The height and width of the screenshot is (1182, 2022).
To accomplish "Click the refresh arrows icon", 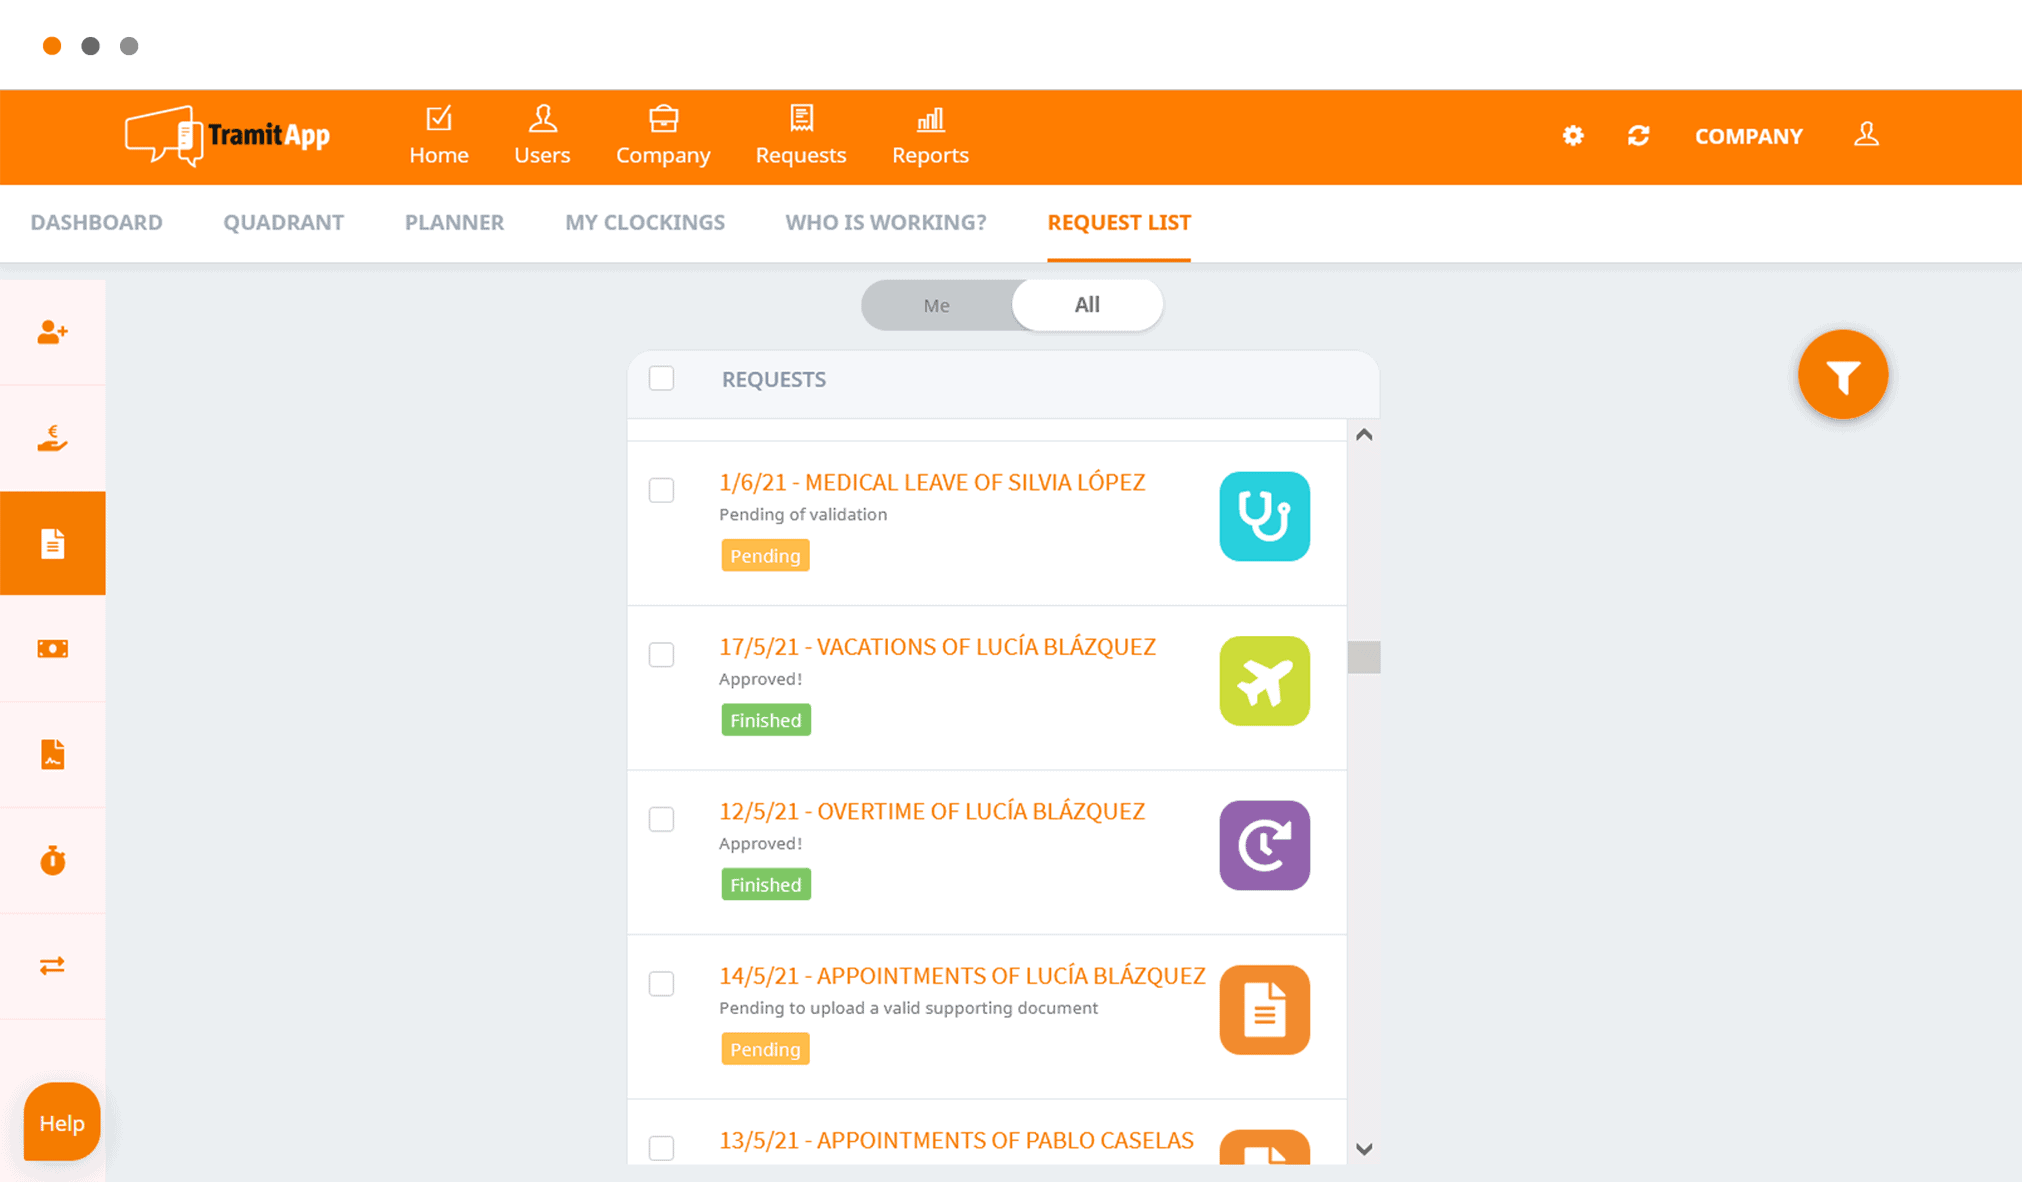I will click(x=1638, y=135).
